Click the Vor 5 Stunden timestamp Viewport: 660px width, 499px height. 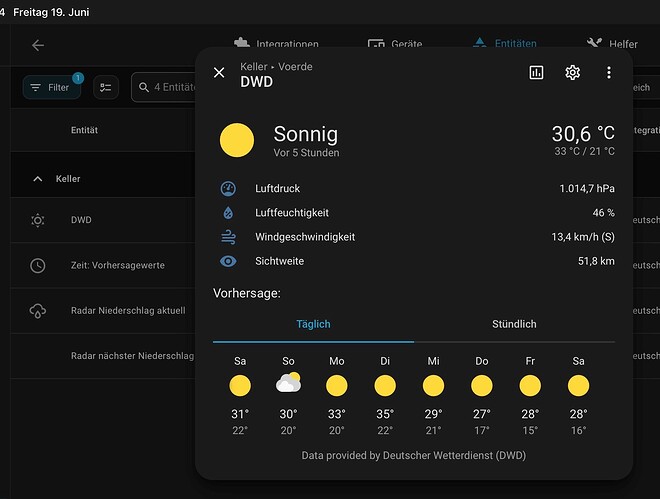click(306, 153)
